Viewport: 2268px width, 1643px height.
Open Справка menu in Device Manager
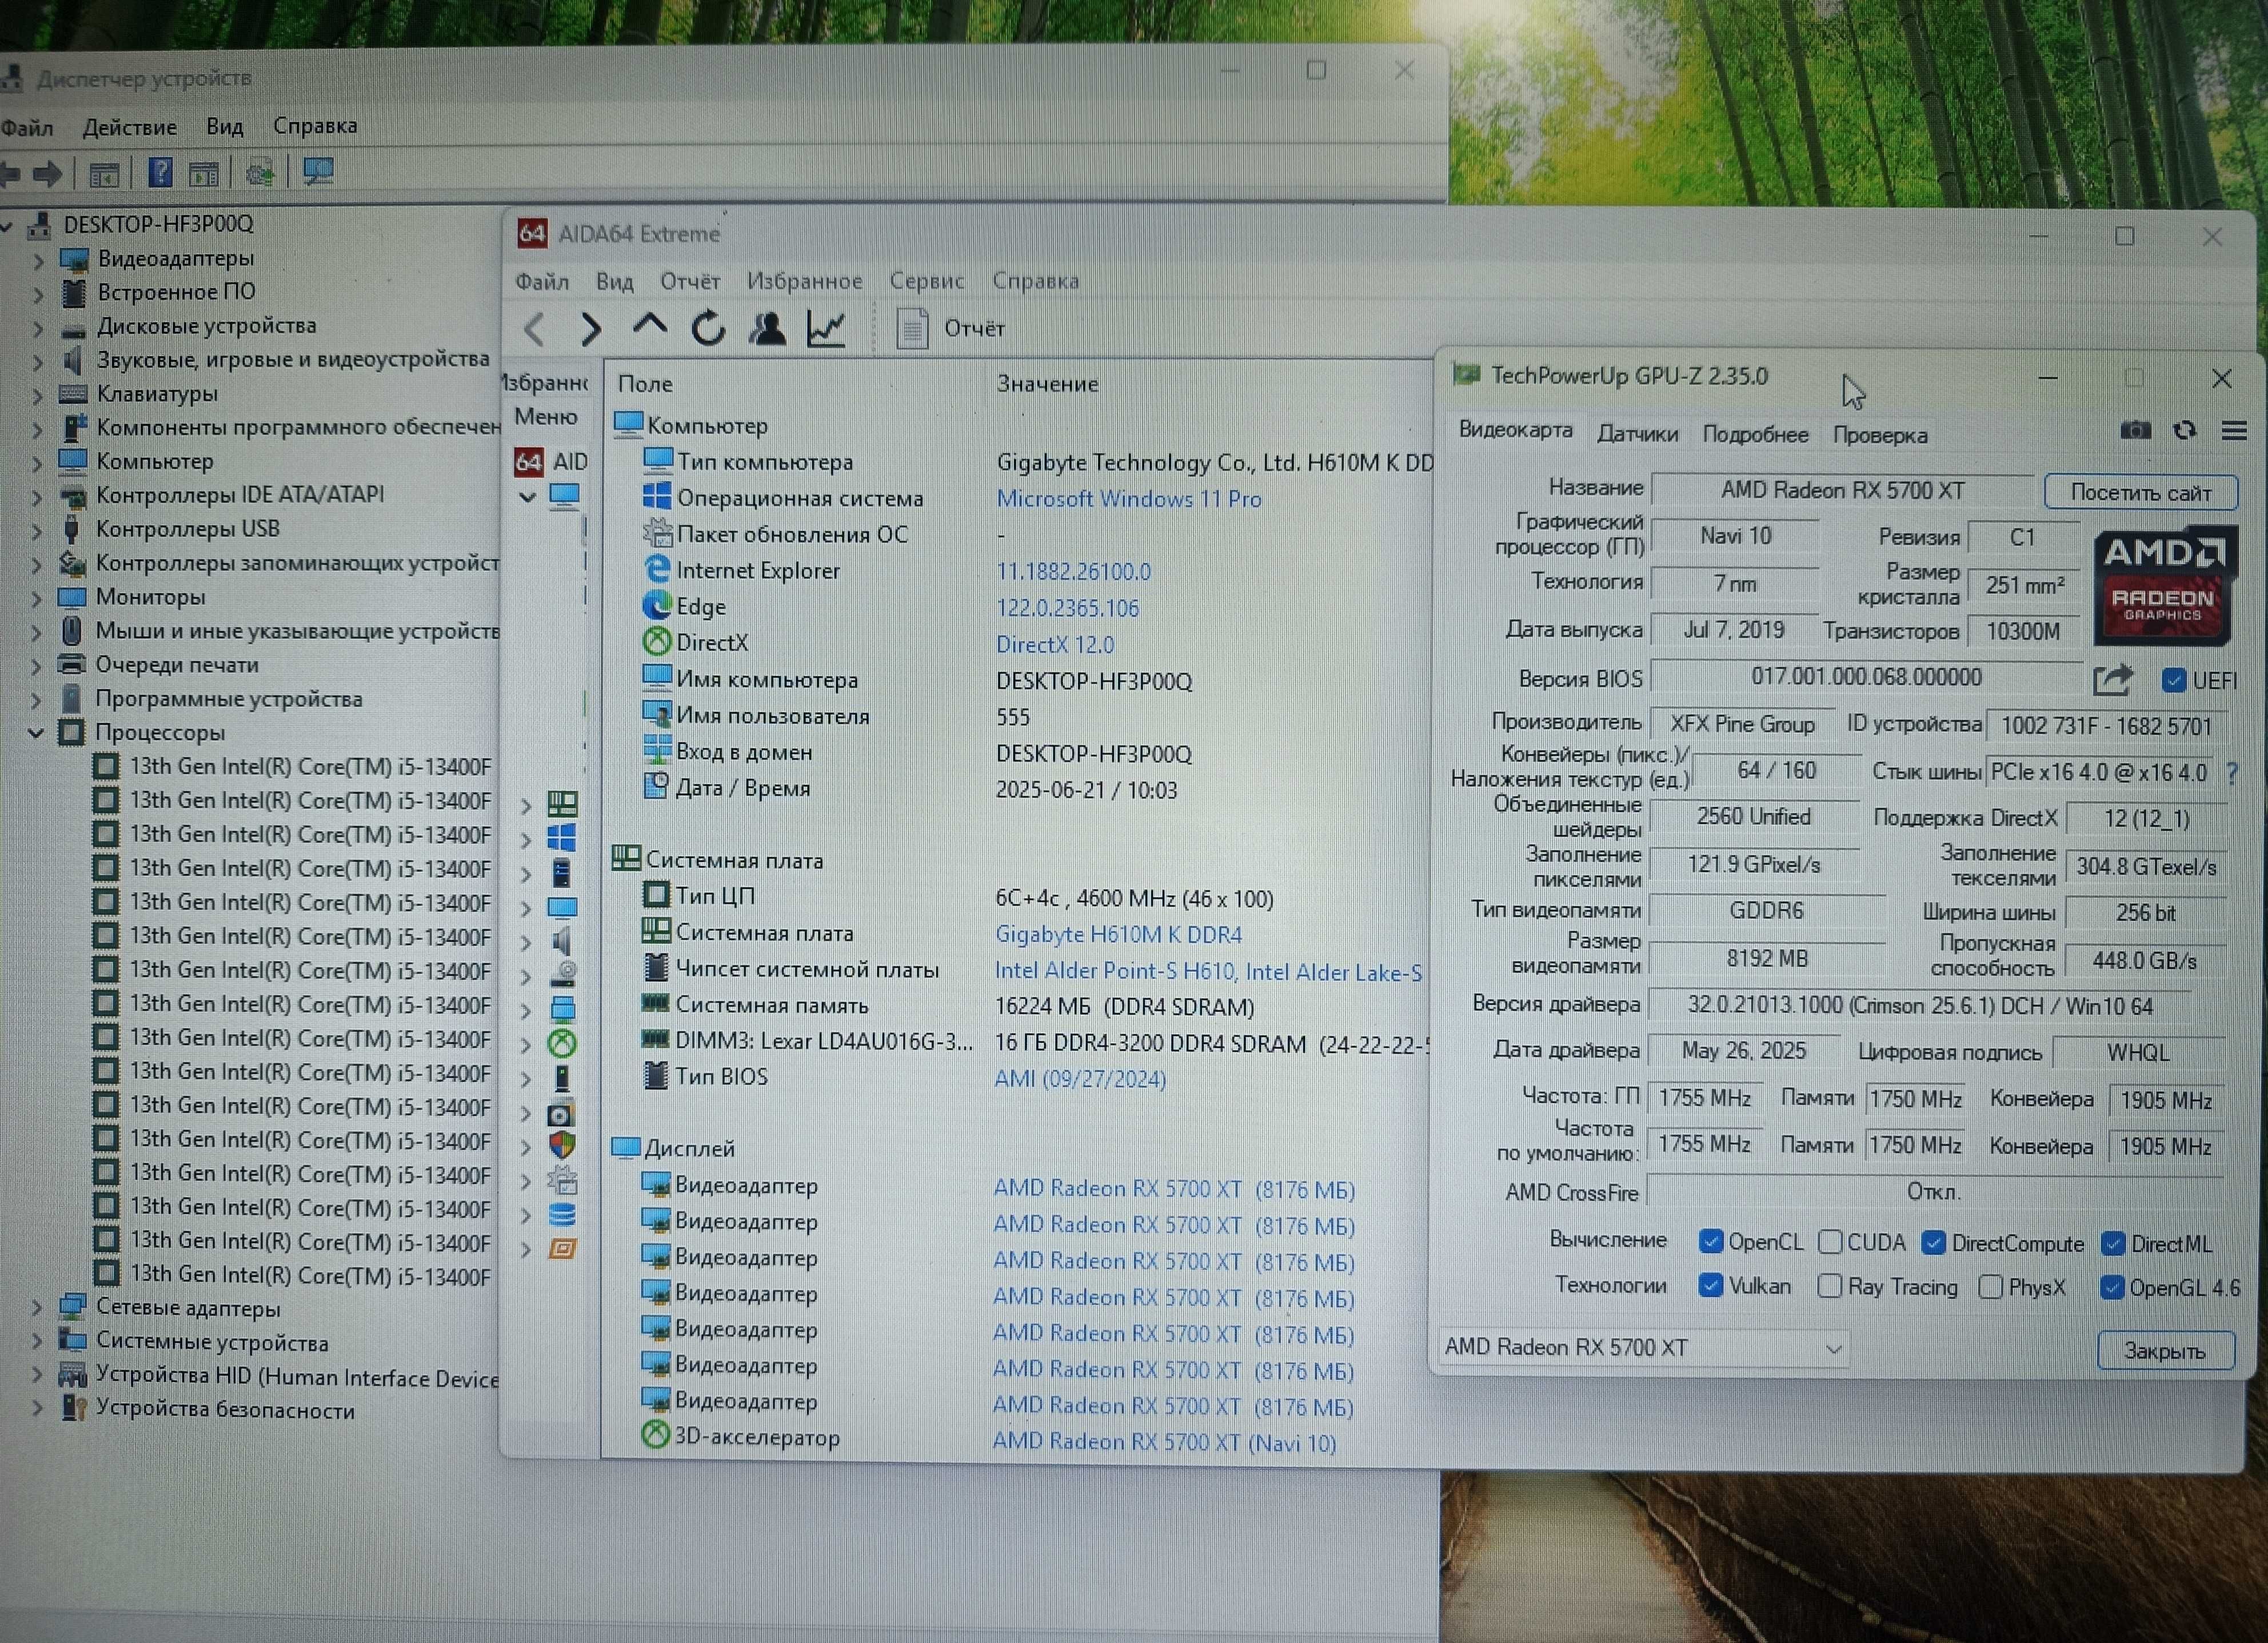tap(315, 126)
